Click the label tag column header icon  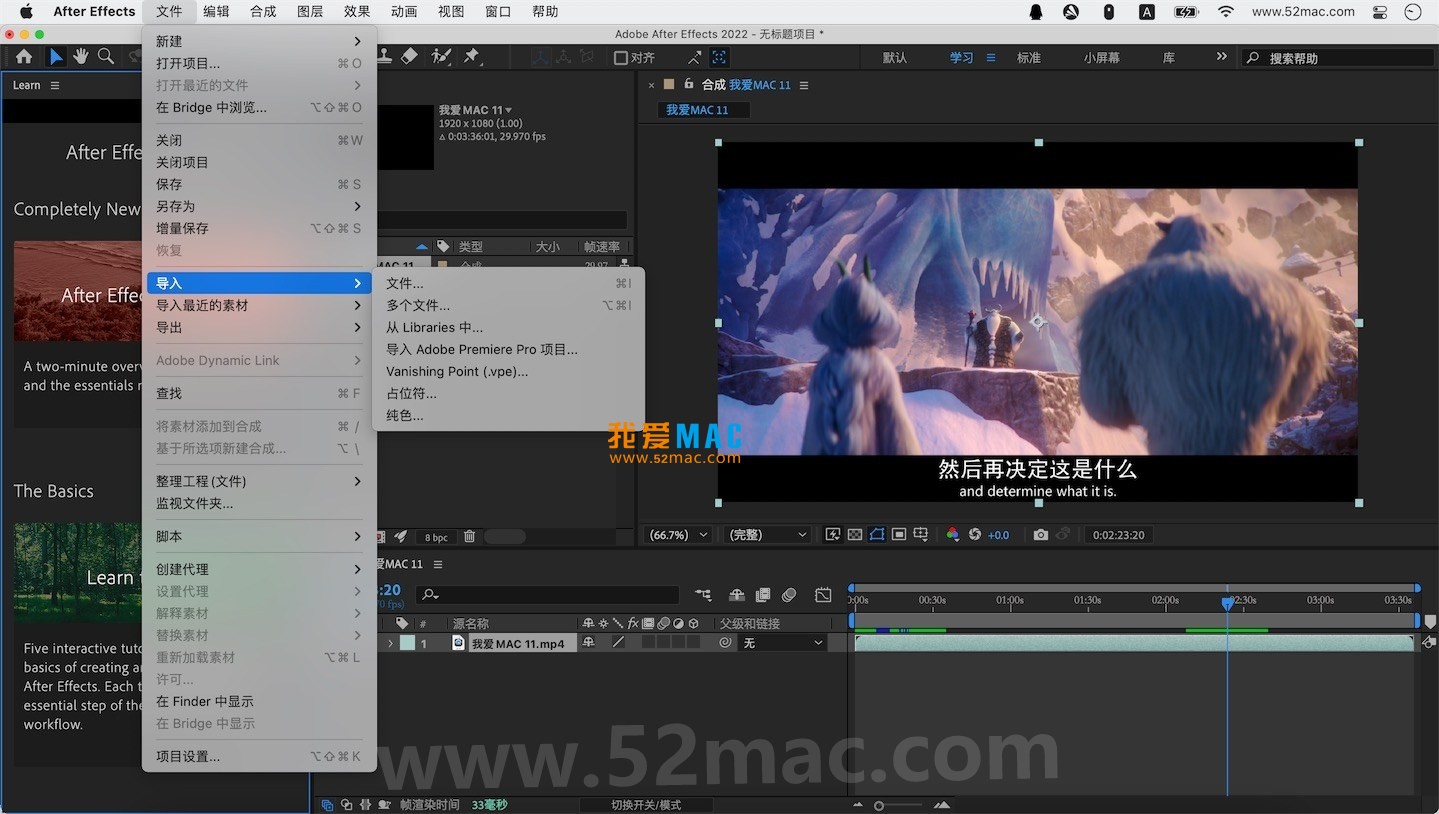pos(402,623)
